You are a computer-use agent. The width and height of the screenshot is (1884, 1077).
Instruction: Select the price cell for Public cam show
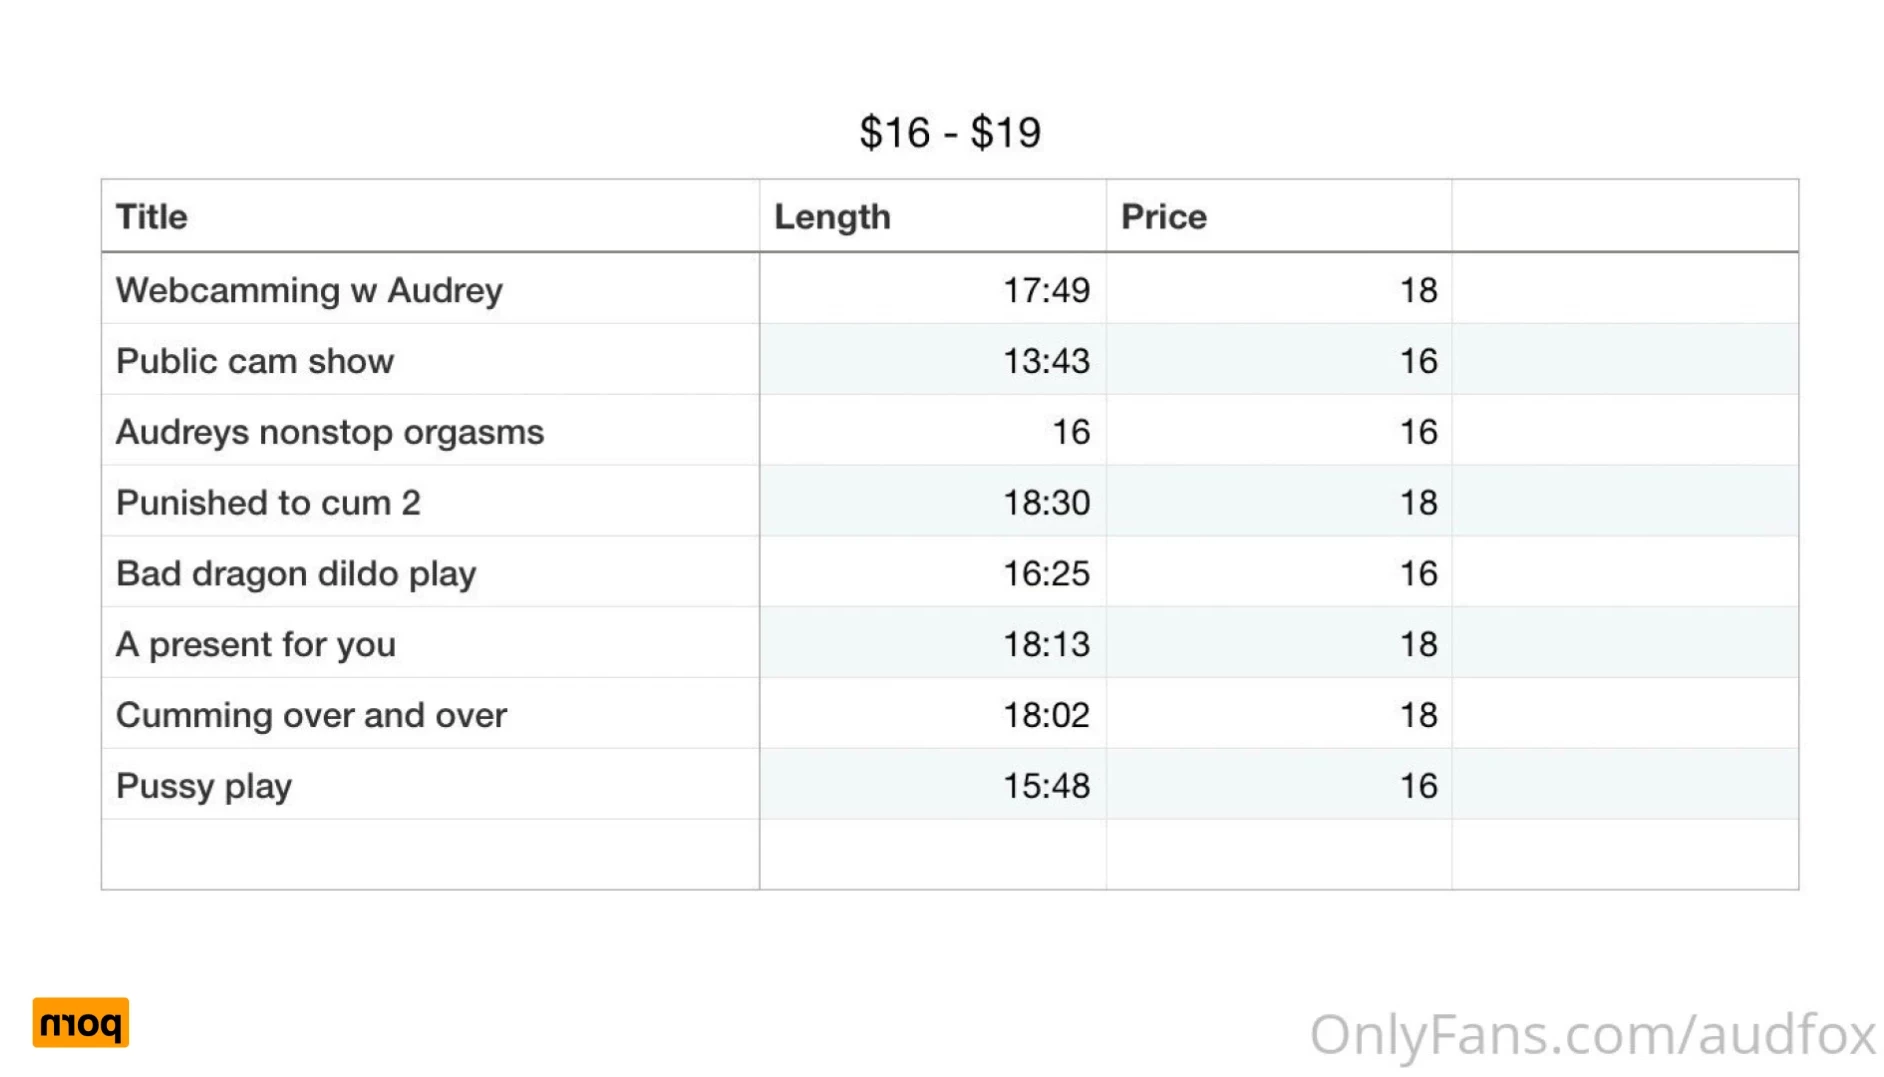(x=1279, y=360)
